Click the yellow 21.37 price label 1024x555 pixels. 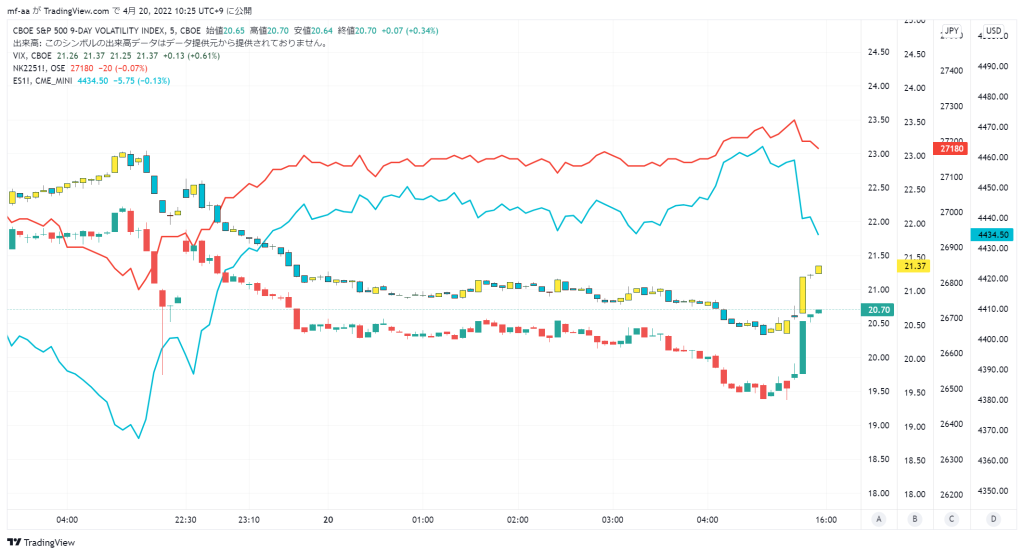[x=914, y=266]
